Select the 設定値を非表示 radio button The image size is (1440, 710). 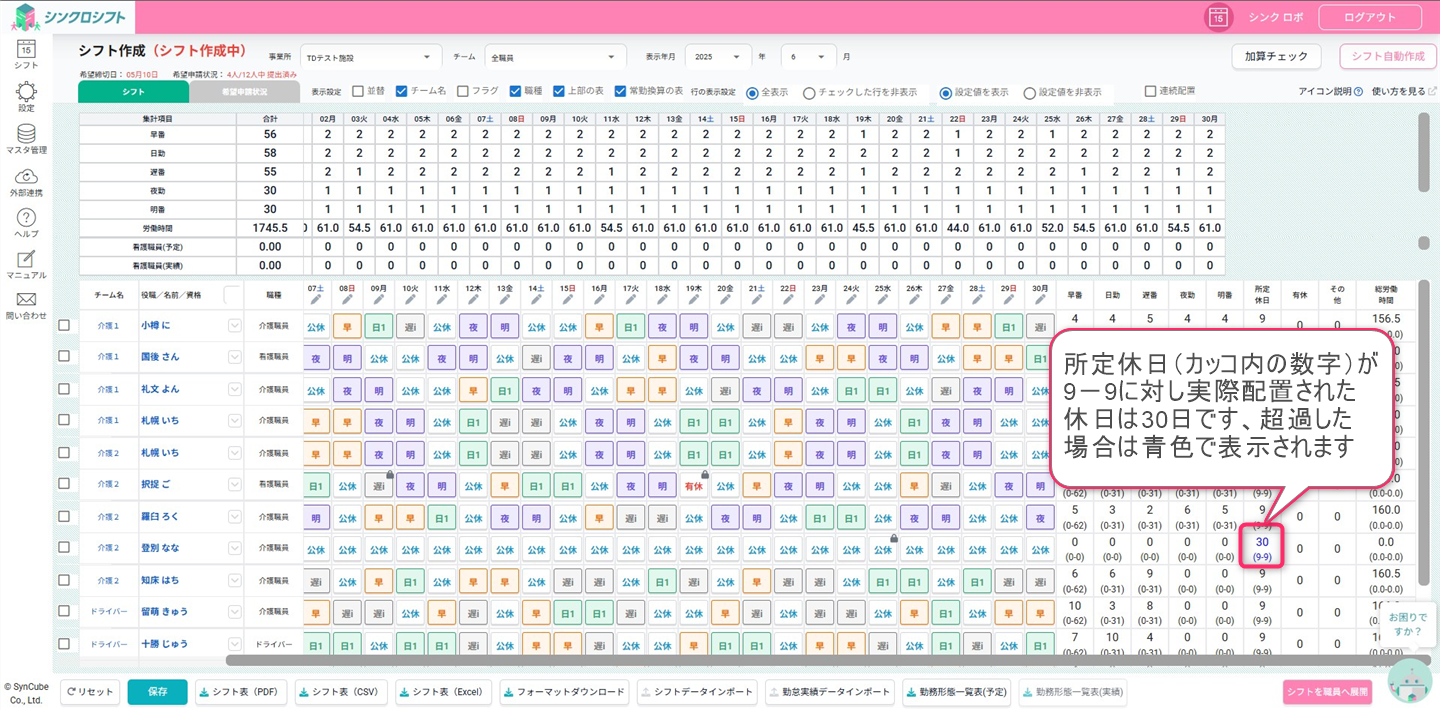(x=1029, y=92)
